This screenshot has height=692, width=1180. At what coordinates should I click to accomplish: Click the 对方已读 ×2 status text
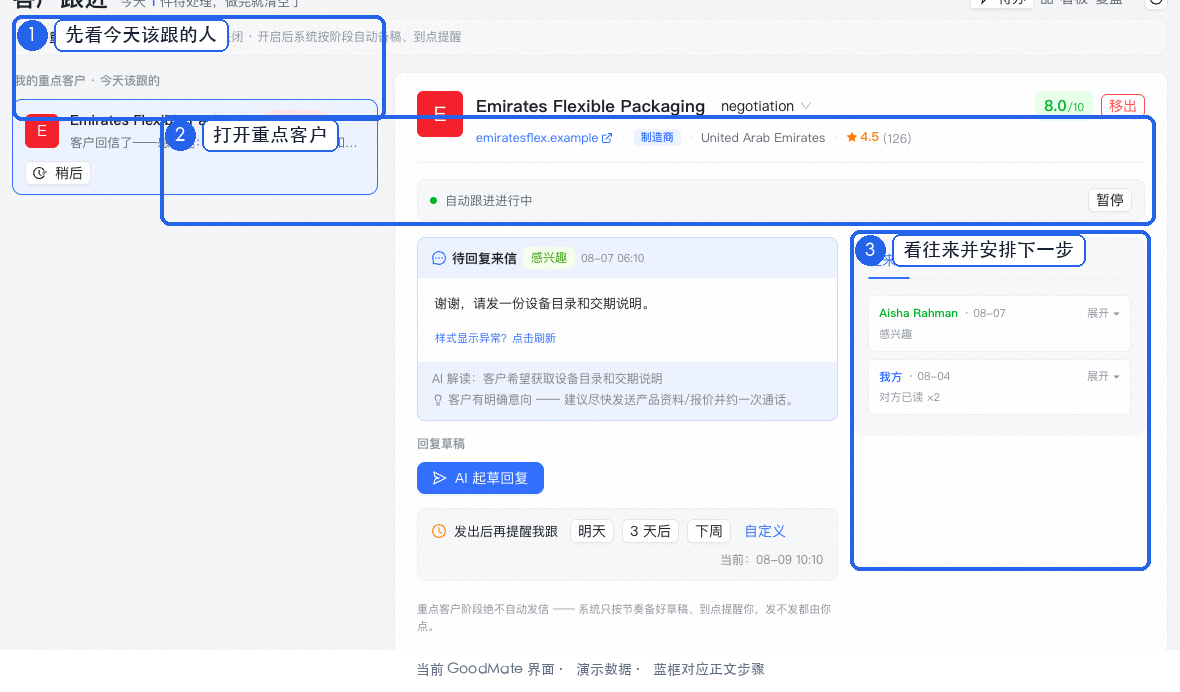pyautogui.click(x=909, y=397)
